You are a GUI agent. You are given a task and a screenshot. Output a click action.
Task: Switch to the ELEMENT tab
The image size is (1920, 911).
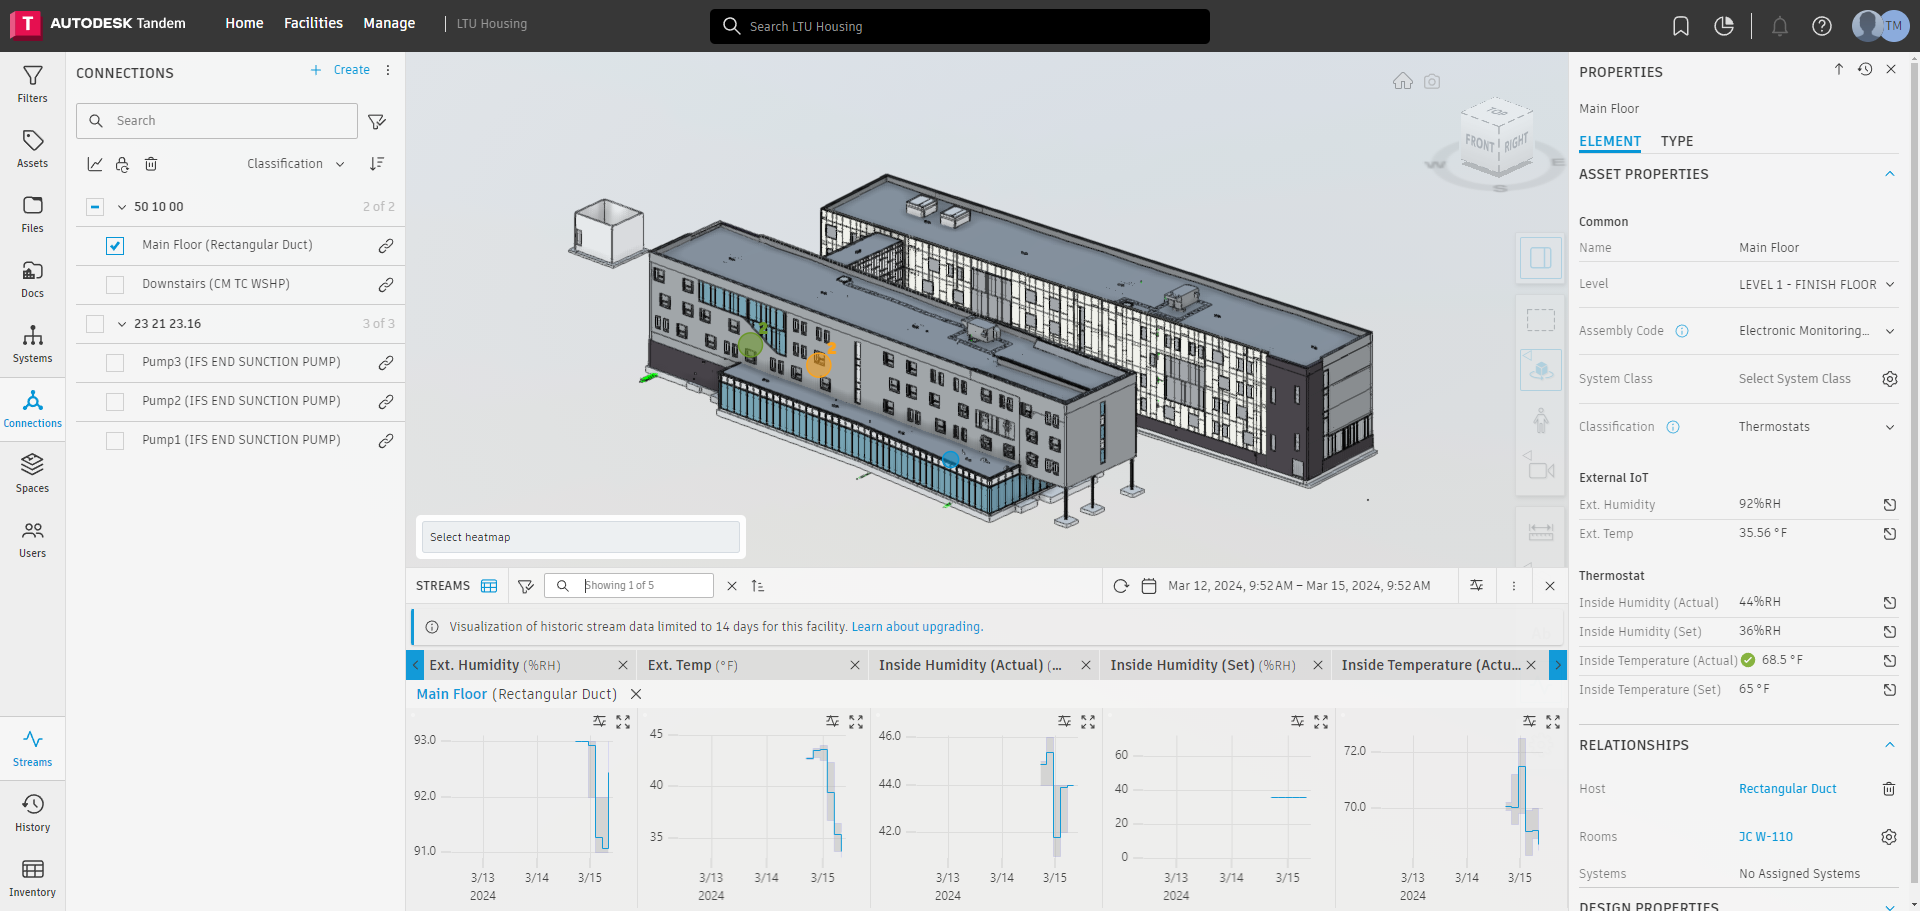(x=1610, y=141)
